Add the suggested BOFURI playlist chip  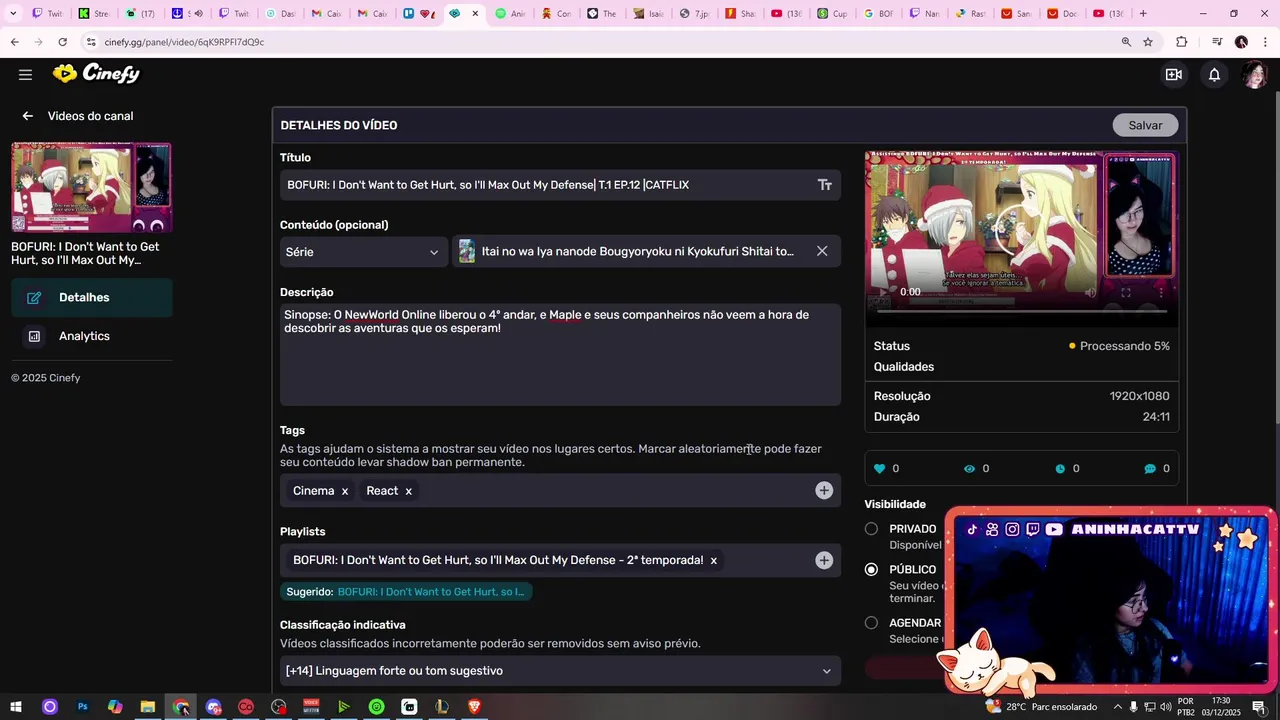pyautogui.click(x=406, y=592)
